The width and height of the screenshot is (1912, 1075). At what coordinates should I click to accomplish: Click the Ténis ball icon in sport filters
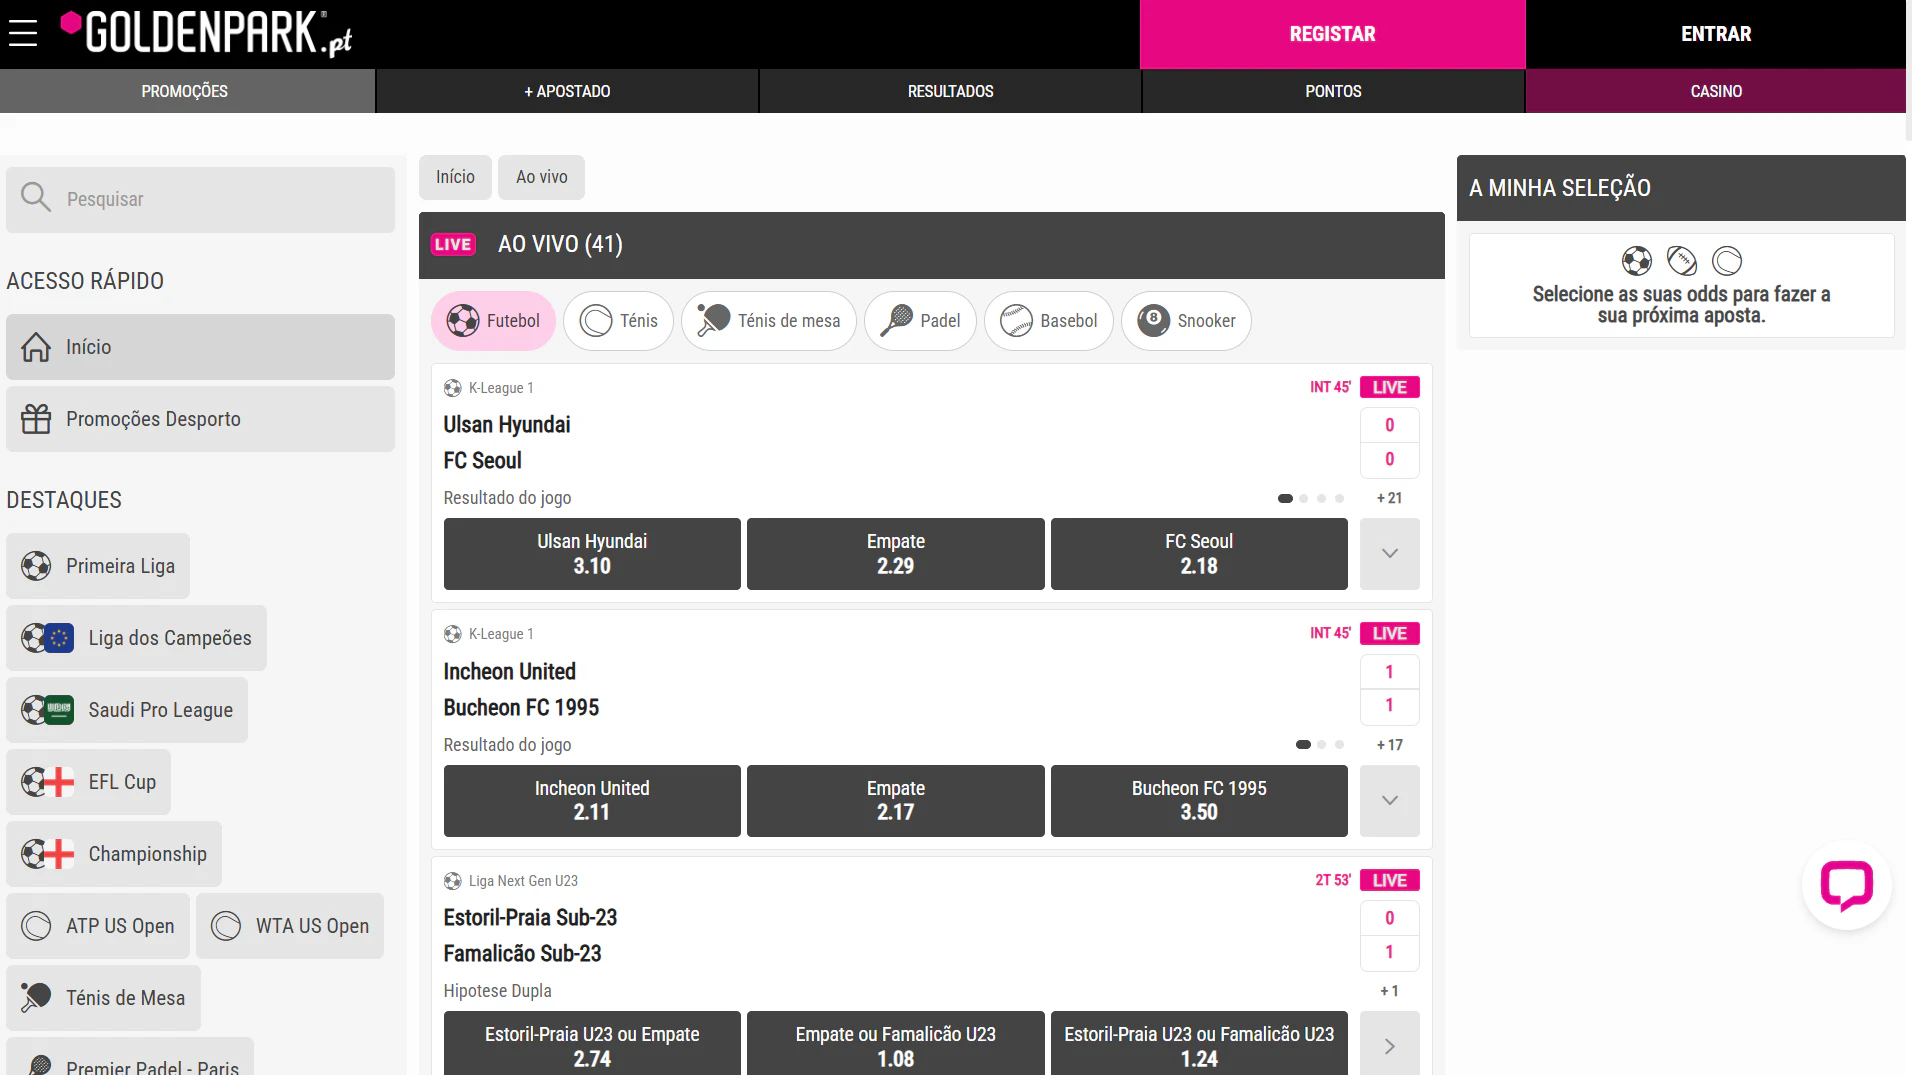(x=596, y=321)
